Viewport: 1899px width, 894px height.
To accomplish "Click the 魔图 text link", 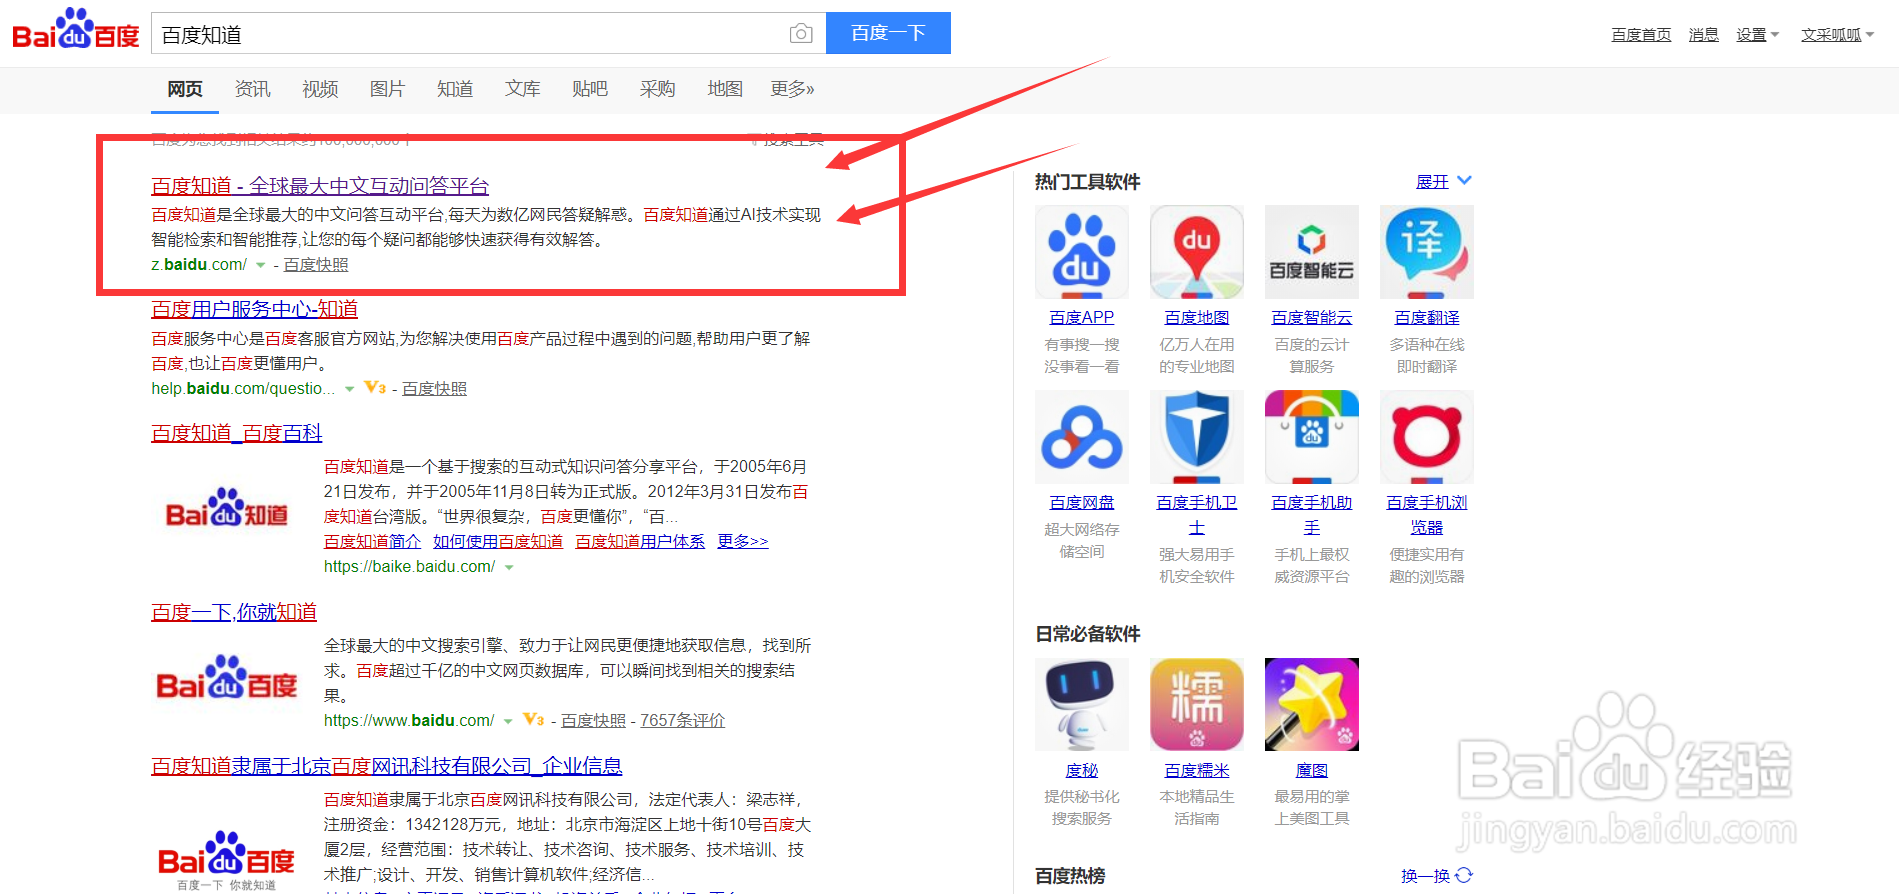I will (x=1312, y=770).
